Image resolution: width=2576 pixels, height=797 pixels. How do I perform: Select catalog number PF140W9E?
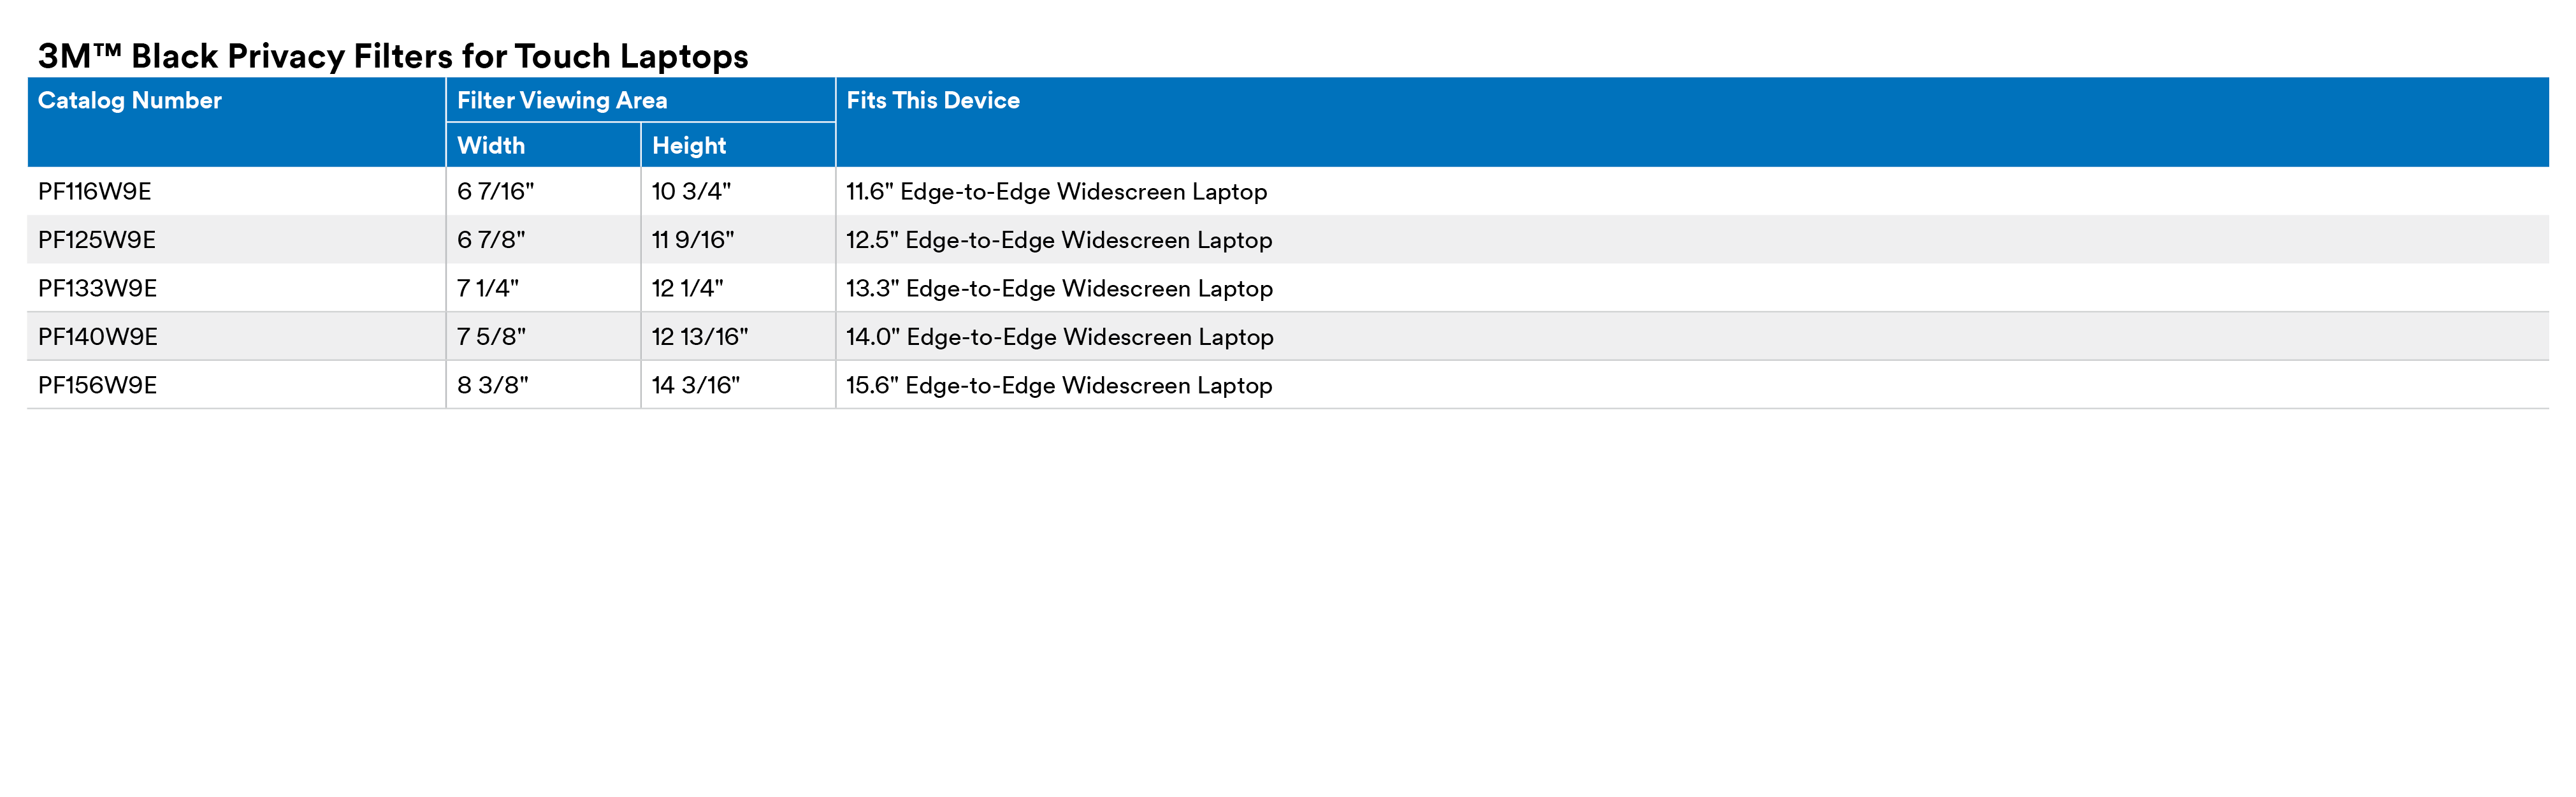pos(97,337)
